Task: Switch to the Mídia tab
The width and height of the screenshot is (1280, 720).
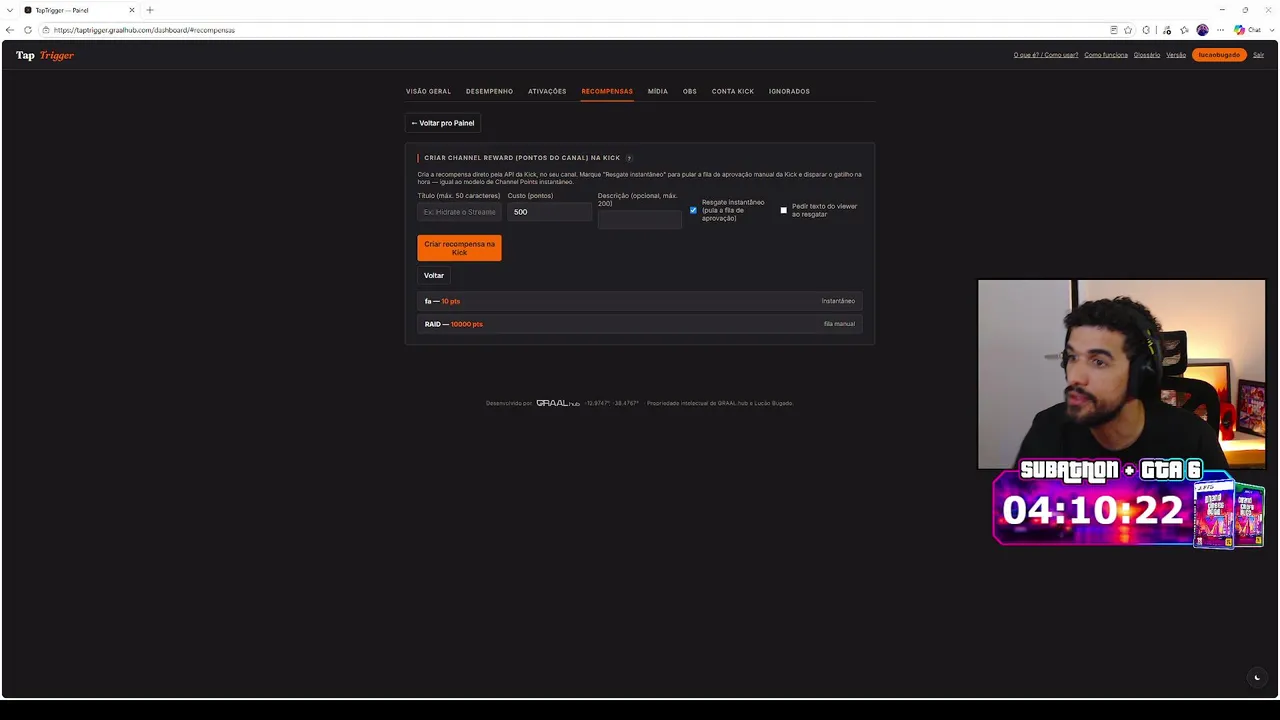Action: 657,91
